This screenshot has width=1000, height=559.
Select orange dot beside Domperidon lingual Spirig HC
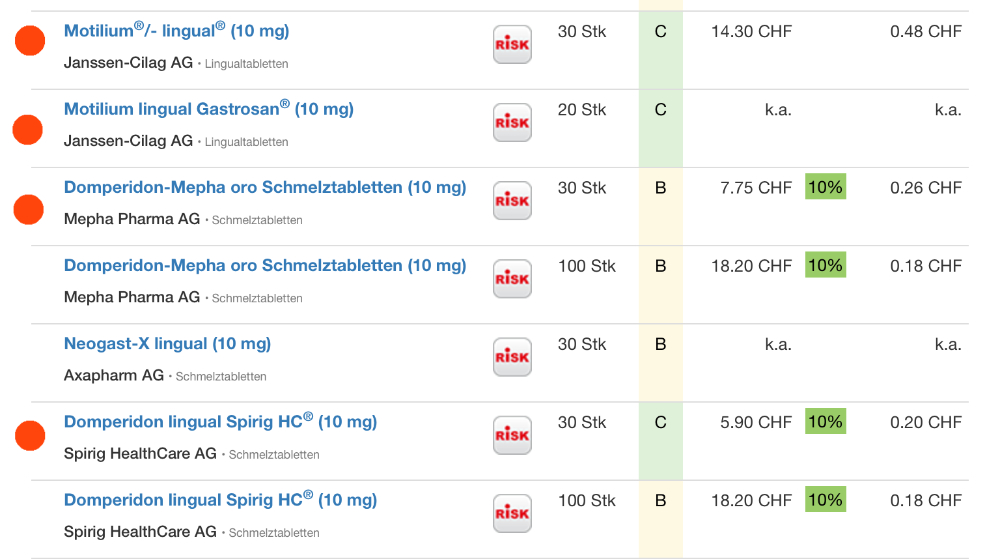(30, 436)
